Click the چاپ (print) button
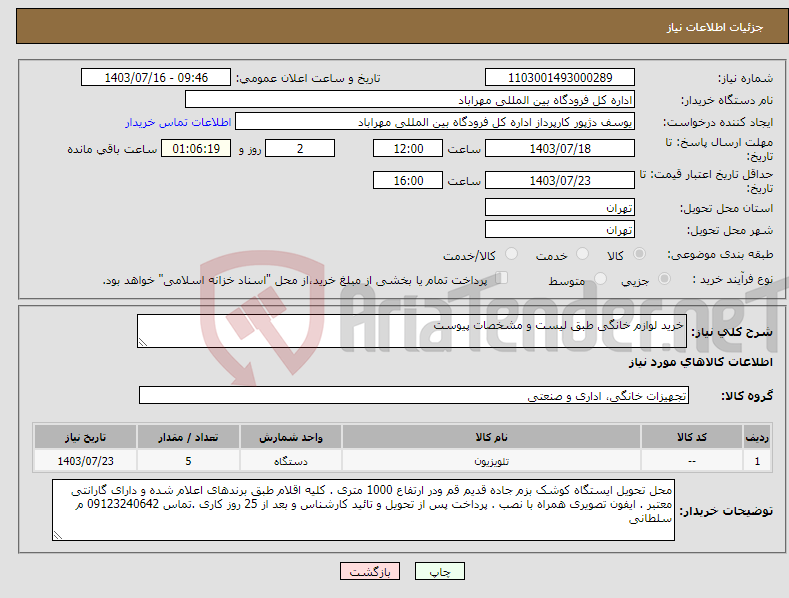Viewport: 789px width, 598px height. (439, 571)
